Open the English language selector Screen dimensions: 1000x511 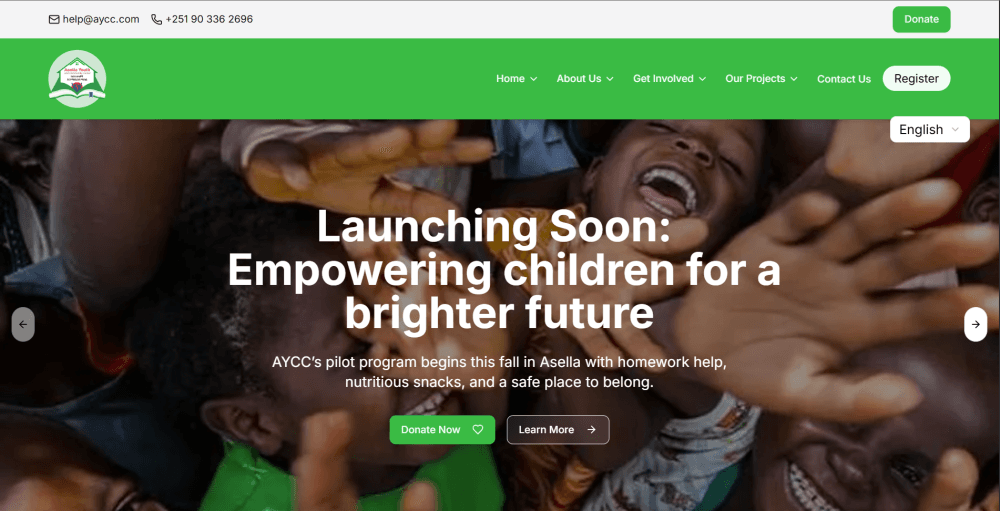[x=929, y=130]
